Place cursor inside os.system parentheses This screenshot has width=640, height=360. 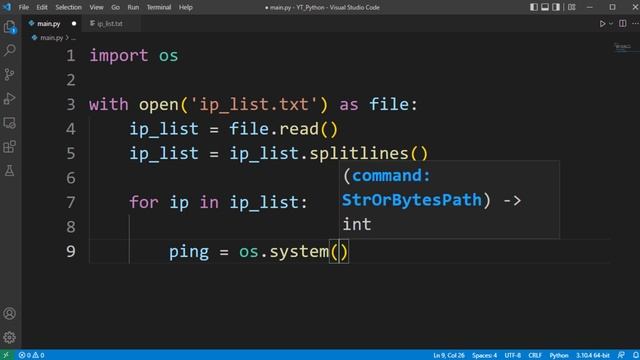339,251
